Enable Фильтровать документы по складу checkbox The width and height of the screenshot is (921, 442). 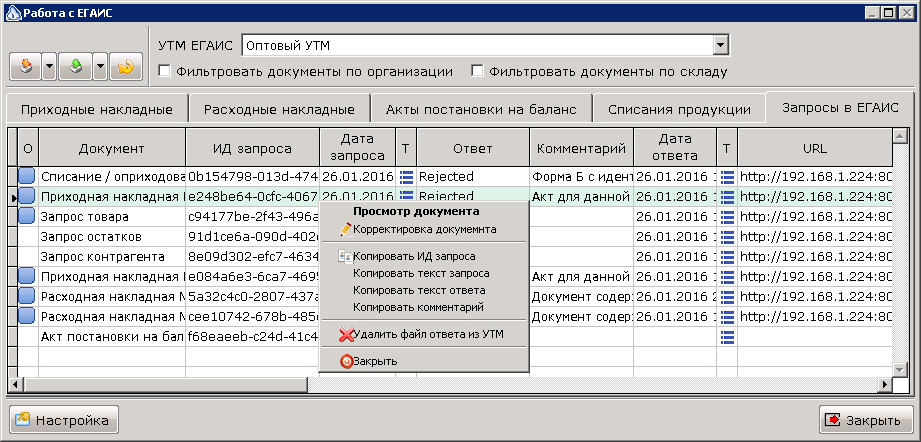[478, 72]
